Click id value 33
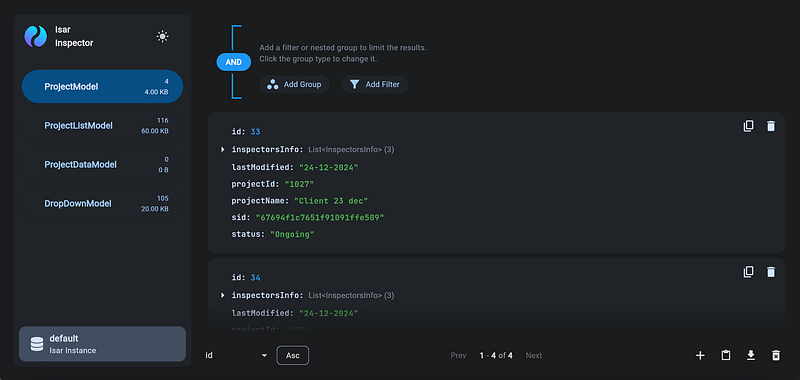The width and height of the screenshot is (800, 380). (255, 132)
